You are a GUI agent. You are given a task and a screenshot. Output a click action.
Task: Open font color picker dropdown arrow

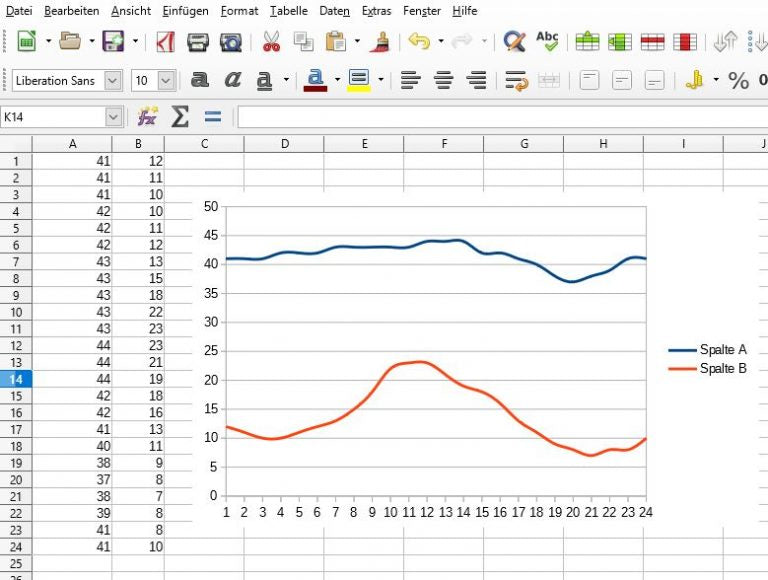coord(337,80)
